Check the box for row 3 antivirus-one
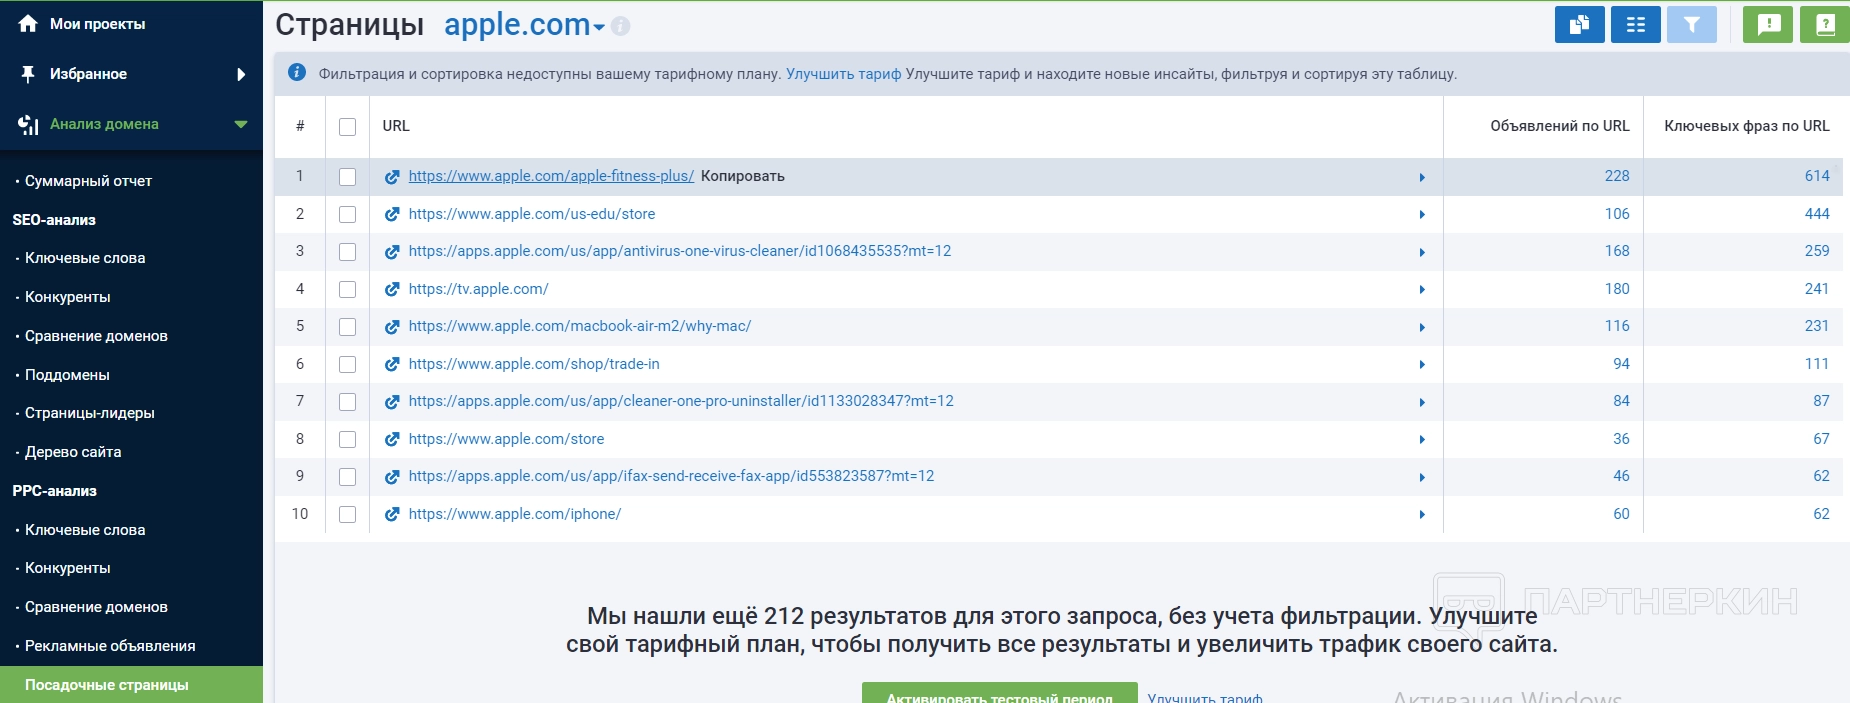 click(x=347, y=252)
